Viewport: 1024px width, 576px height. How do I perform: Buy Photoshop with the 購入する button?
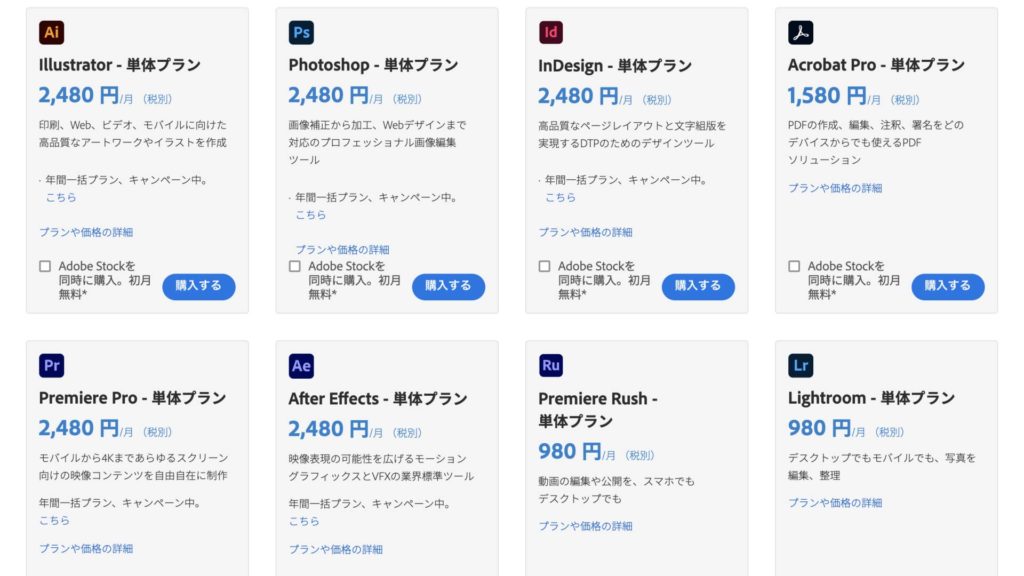(x=448, y=286)
